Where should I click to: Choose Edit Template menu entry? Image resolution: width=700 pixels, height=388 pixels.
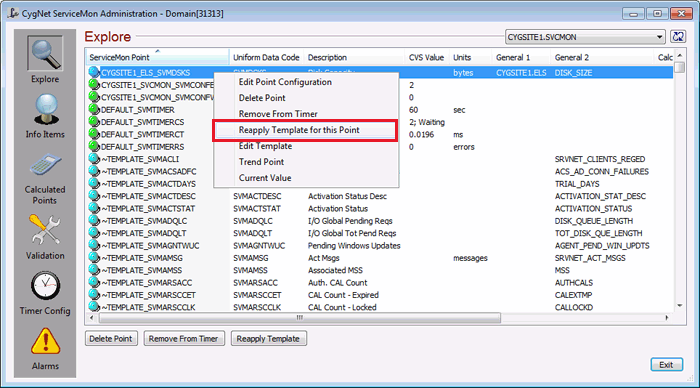tap(306, 146)
